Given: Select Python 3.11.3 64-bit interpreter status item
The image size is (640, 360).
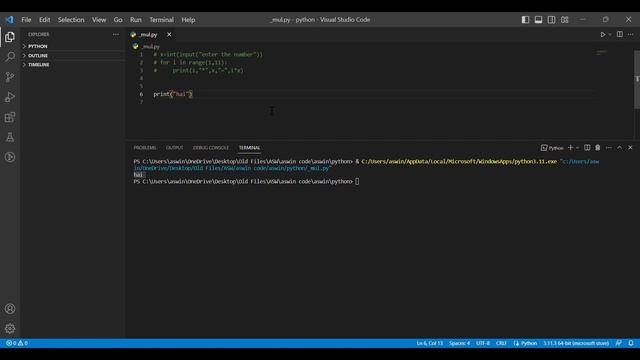Looking at the screenshot, I should click(576, 343).
